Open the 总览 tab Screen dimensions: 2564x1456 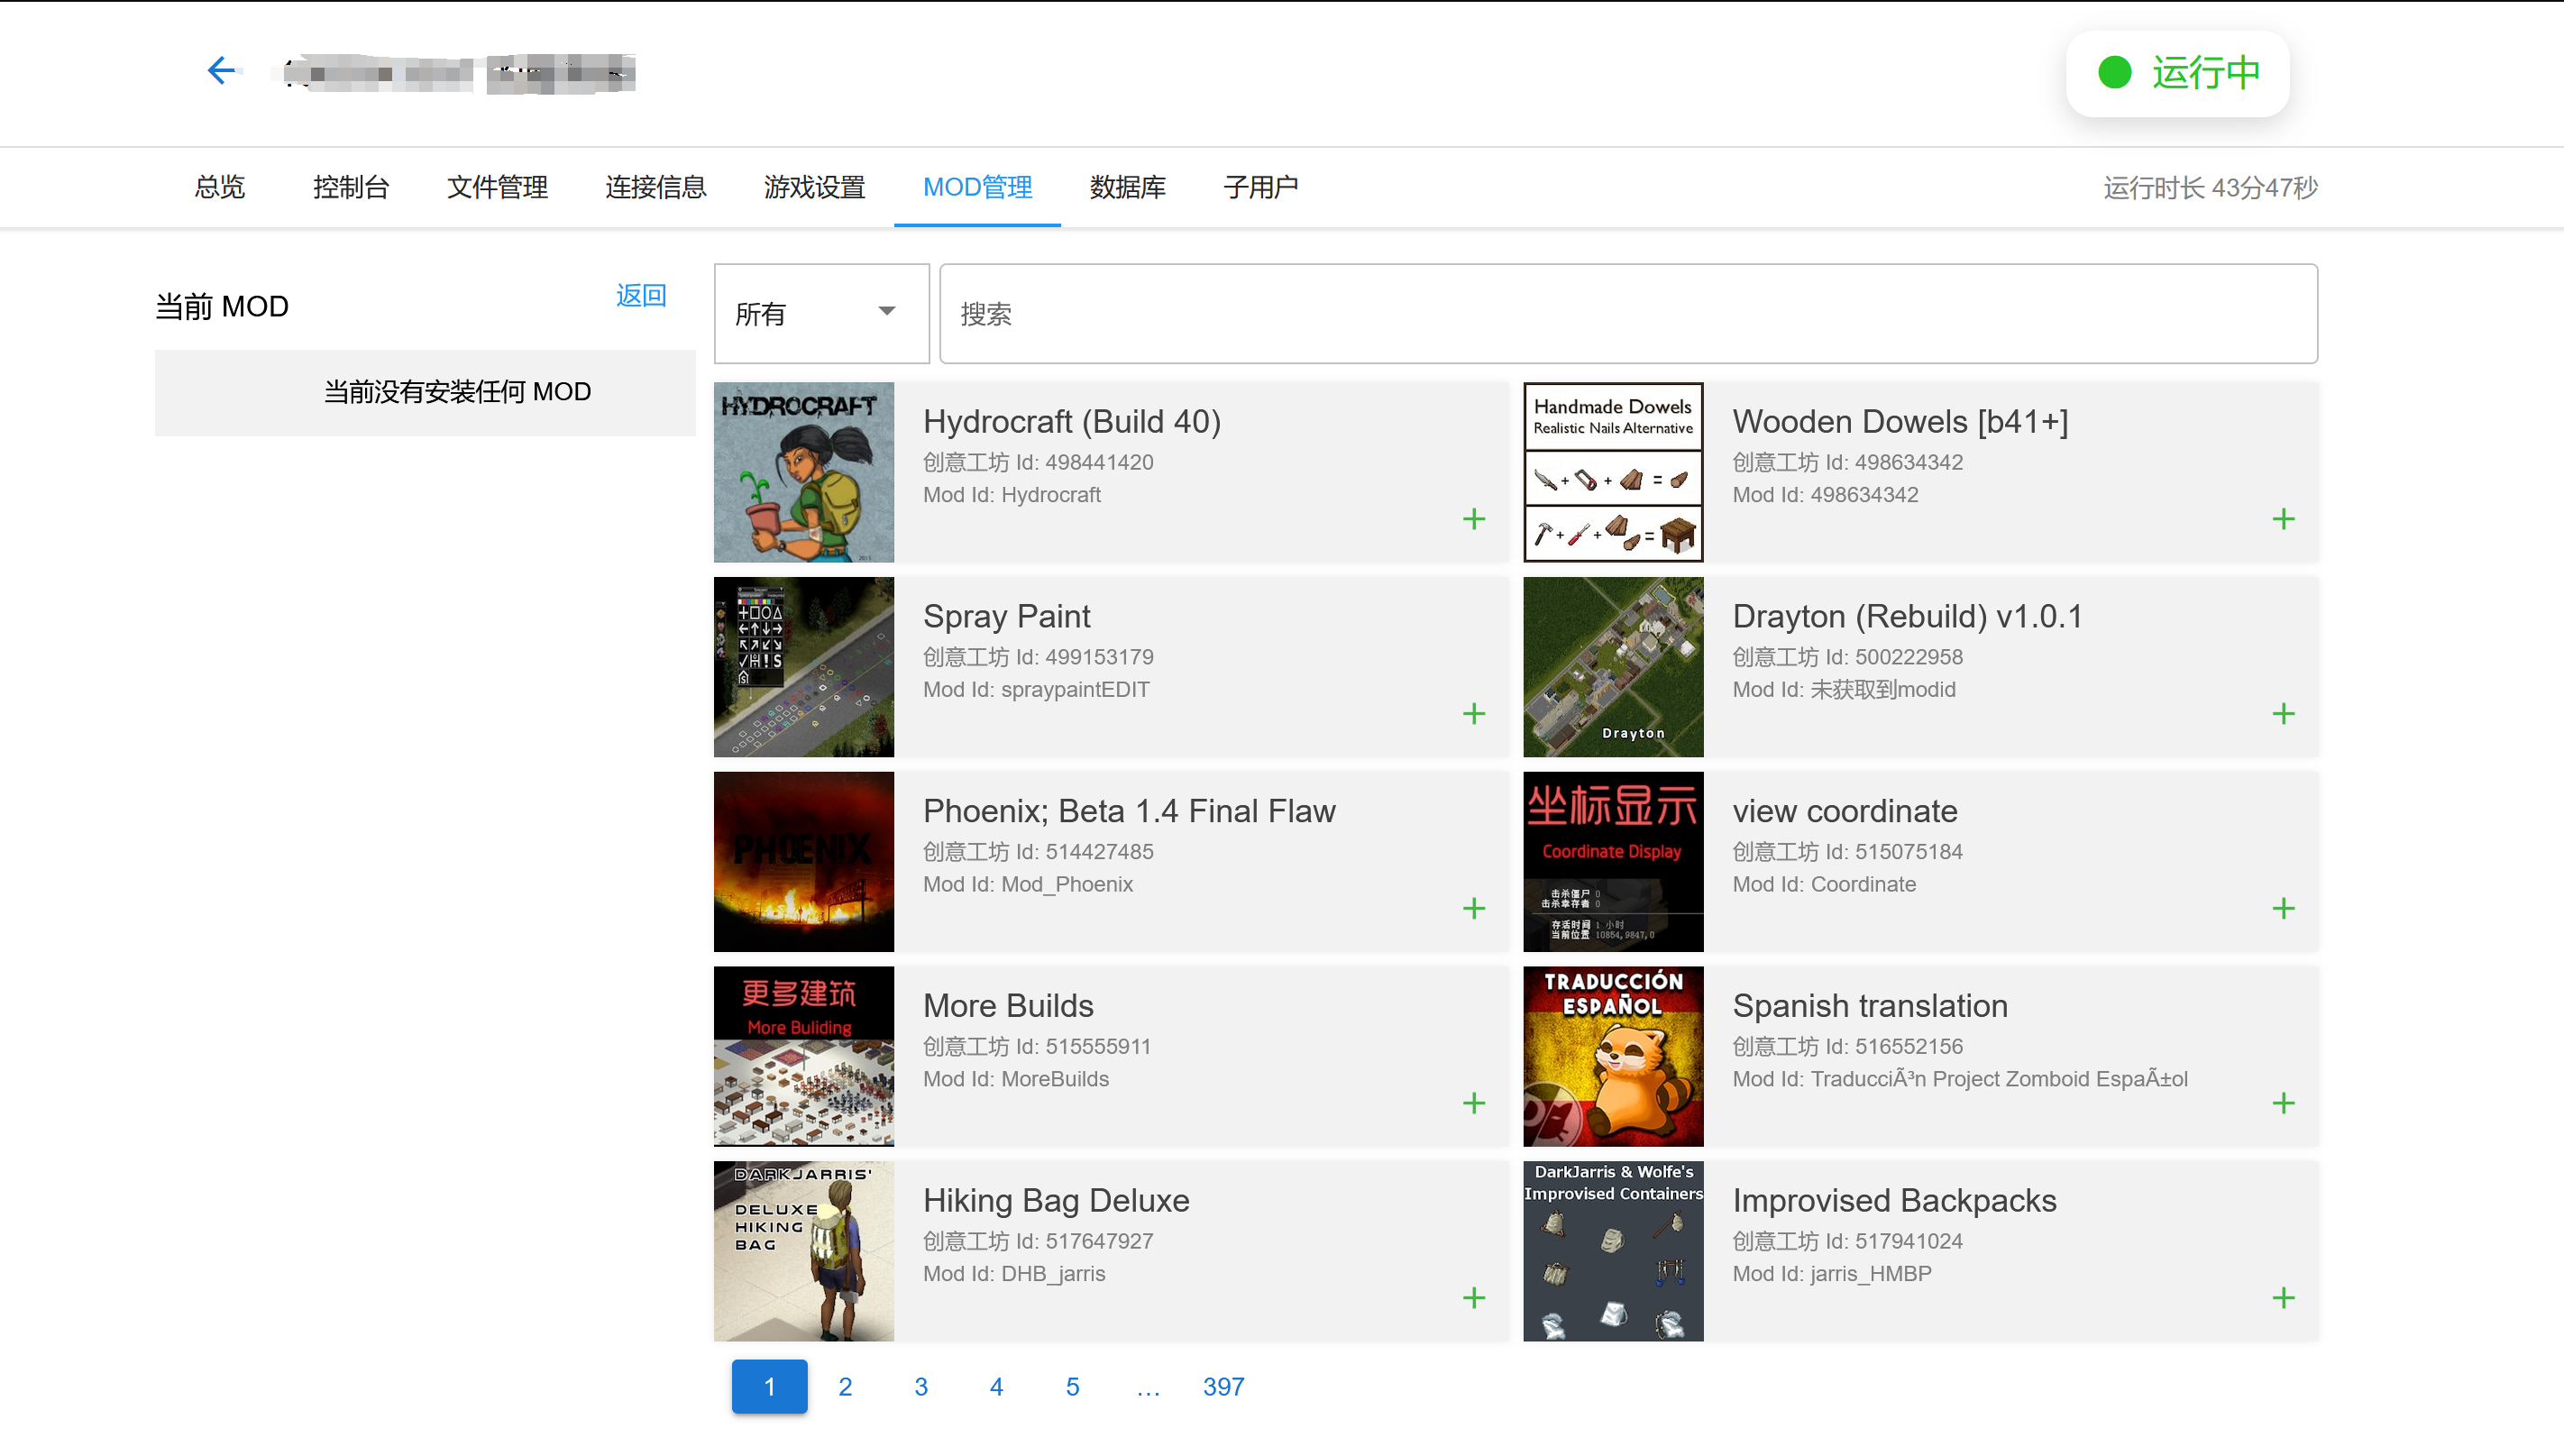click(x=219, y=187)
